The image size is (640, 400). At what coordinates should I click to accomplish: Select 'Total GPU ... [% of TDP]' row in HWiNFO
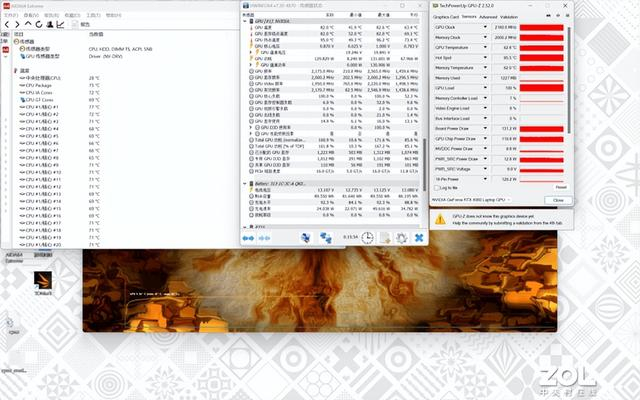click(x=334, y=146)
